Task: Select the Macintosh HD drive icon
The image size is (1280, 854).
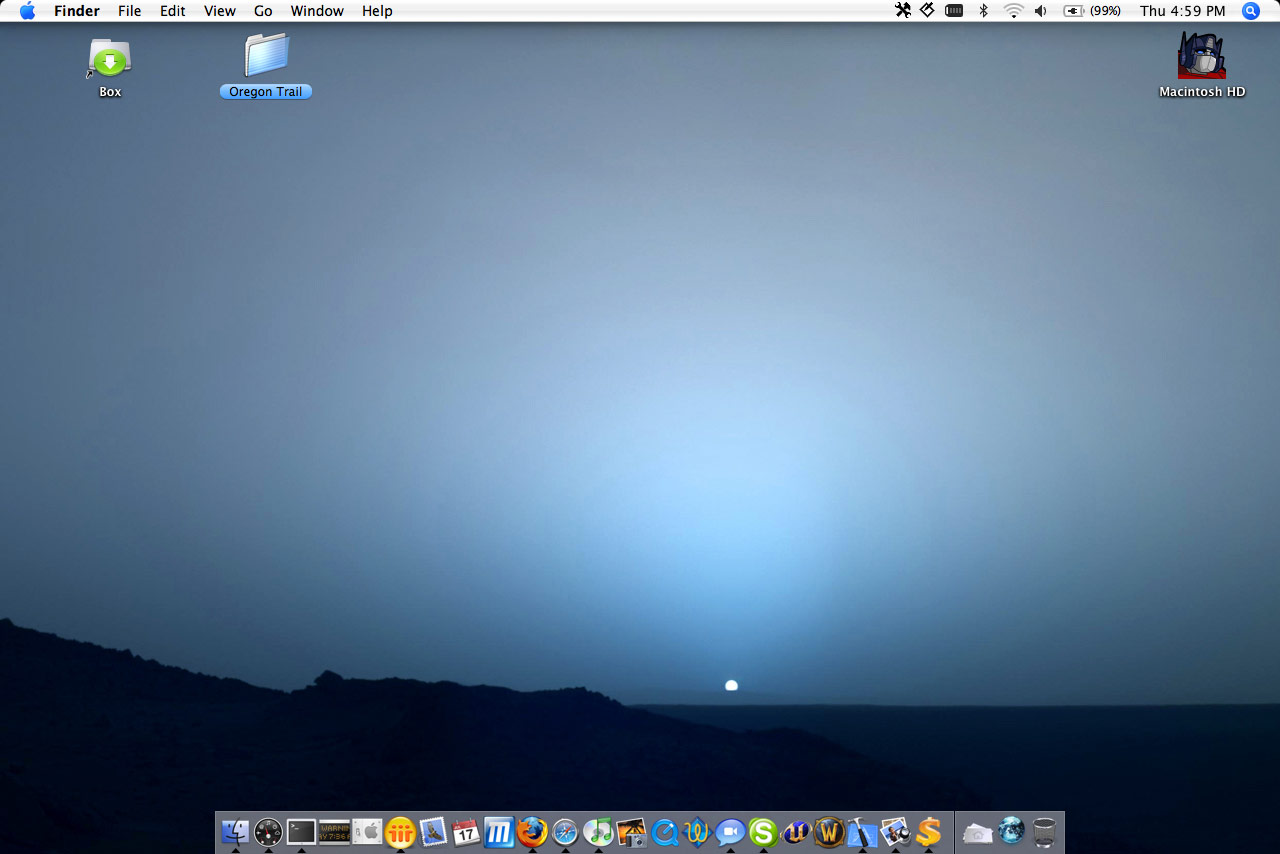Action: click(x=1201, y=56)
